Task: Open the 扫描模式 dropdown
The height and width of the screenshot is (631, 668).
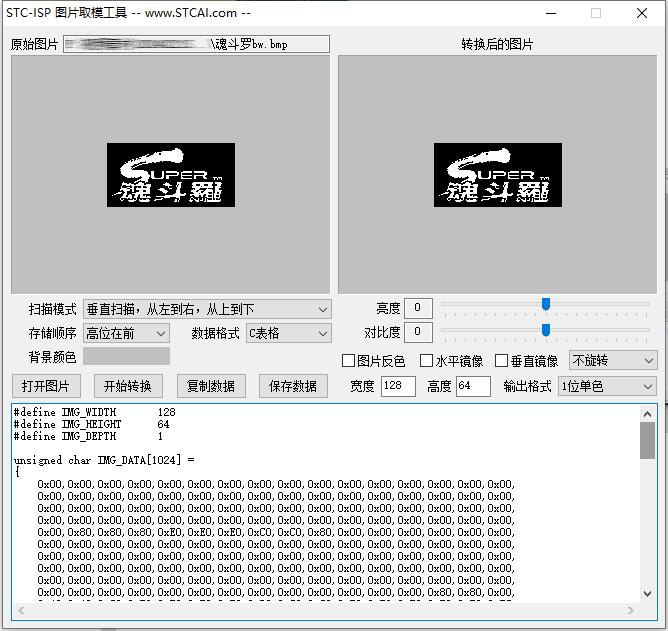Action: click(x=207, y=309)
